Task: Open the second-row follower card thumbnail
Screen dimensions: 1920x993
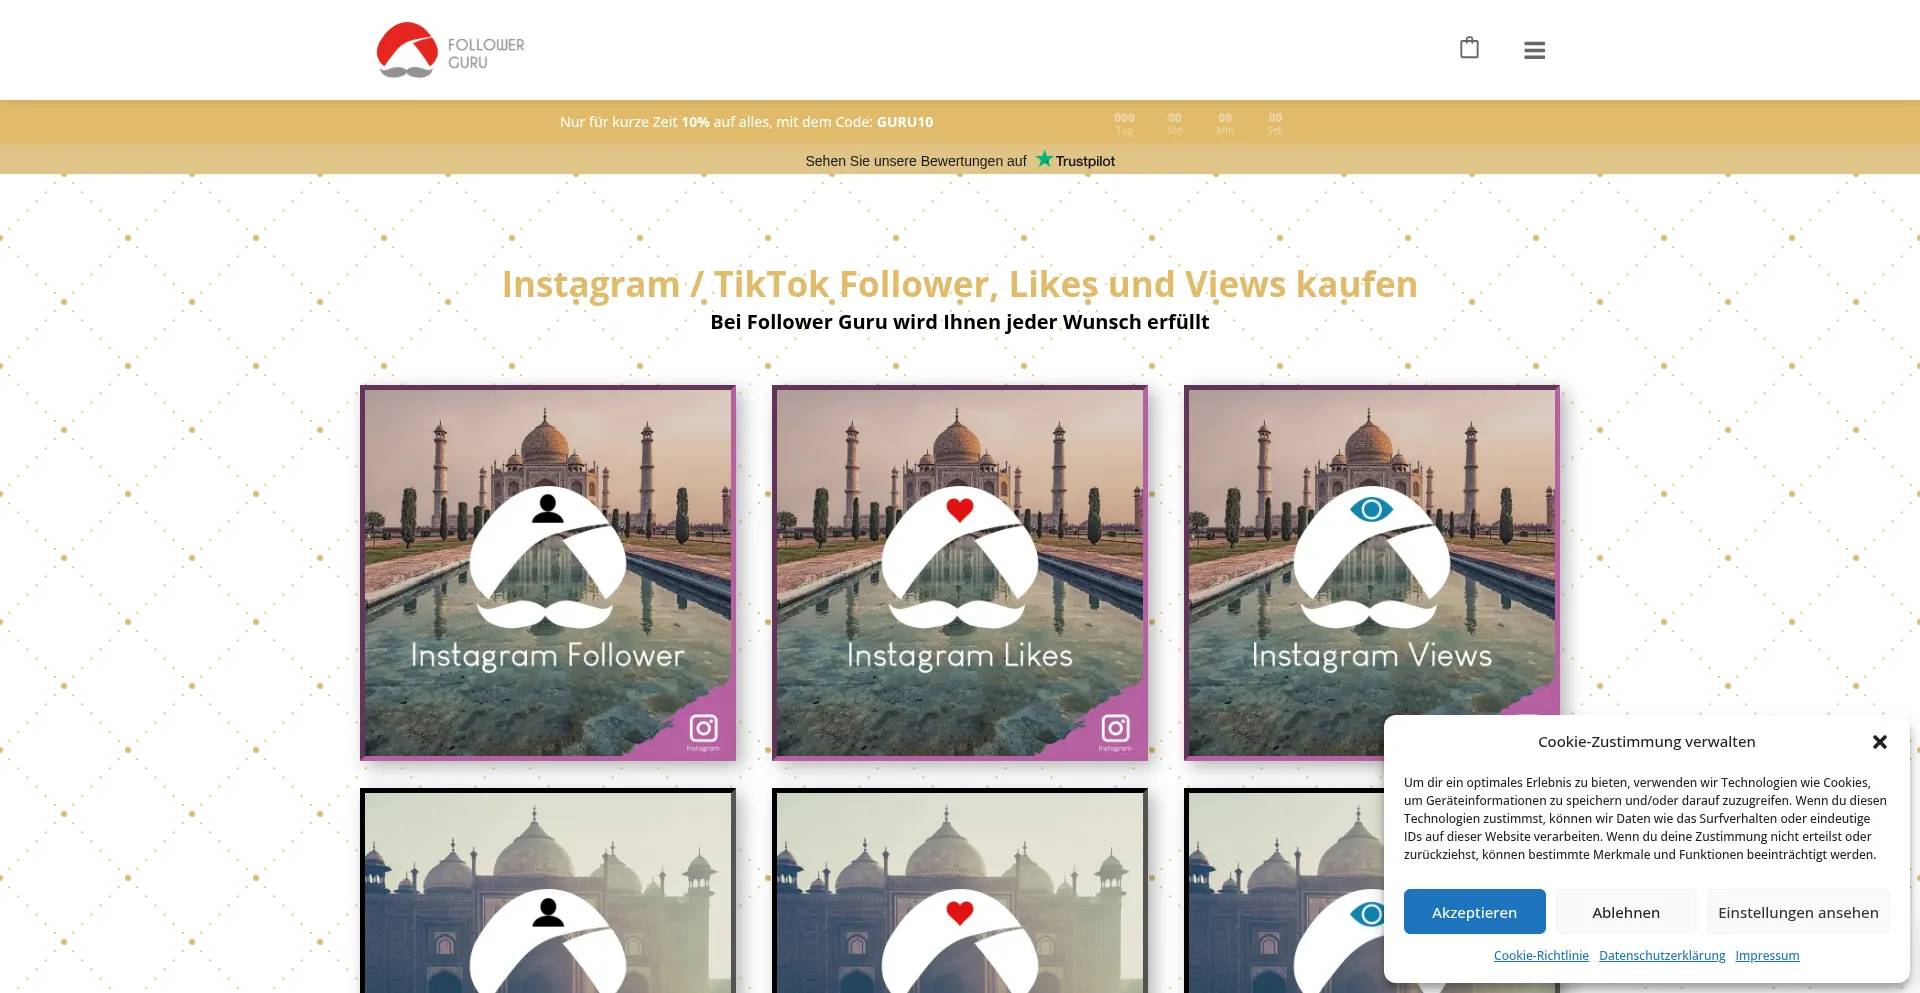Action: point(548,890)
